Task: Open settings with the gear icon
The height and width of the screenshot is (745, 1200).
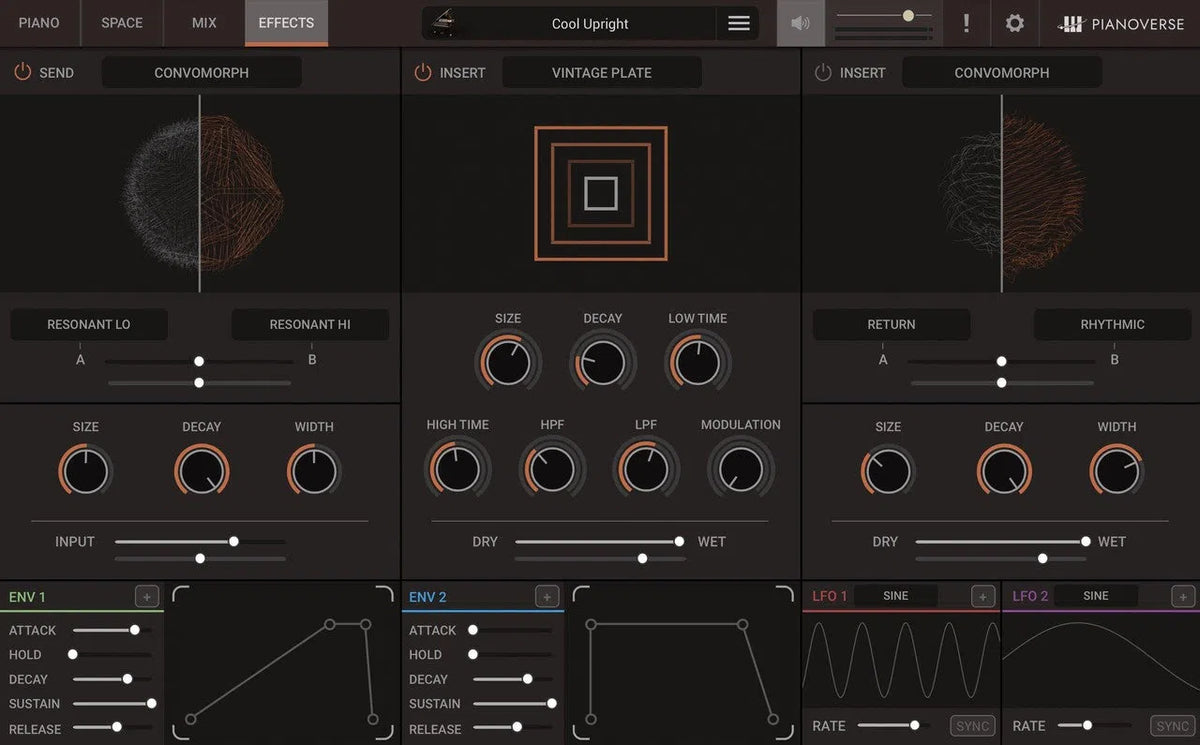Action: [1014, 23]
